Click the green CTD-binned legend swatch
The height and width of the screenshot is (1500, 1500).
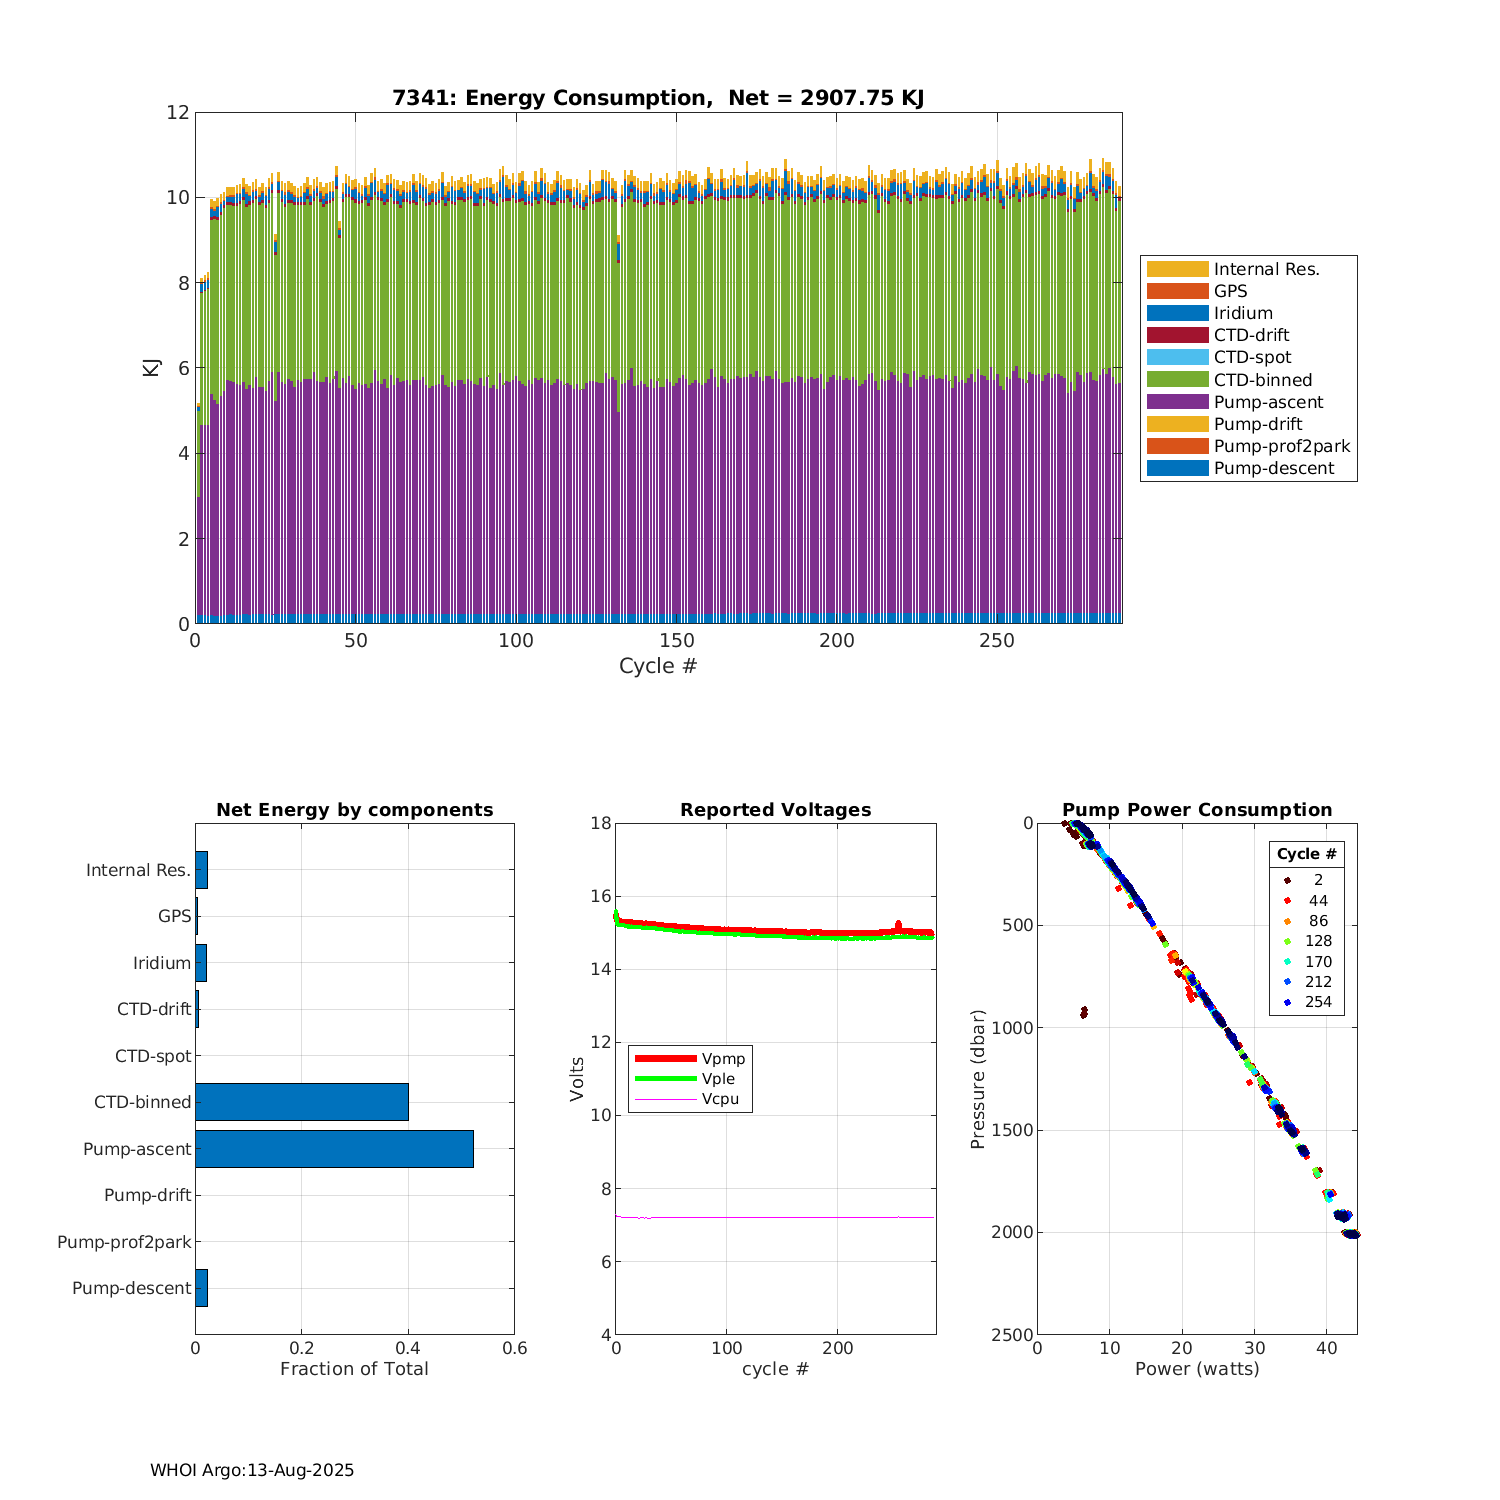point(1177,380)
